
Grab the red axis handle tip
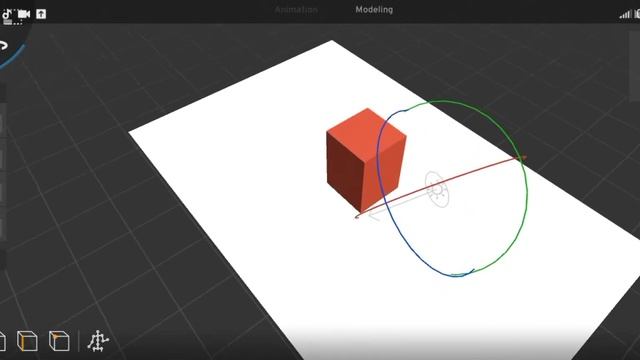pos(523,158)
